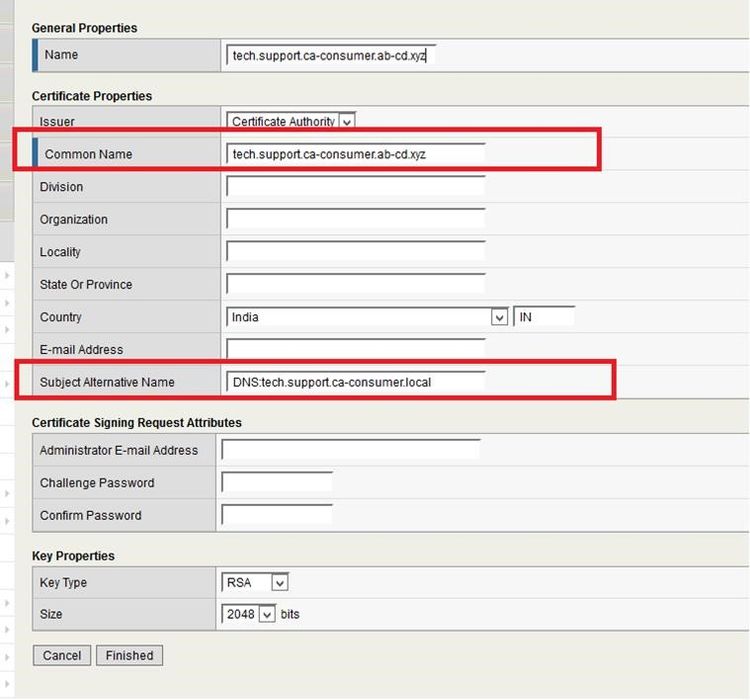Click the Organization input field
The image size is (750, 700).
[355, 219]
